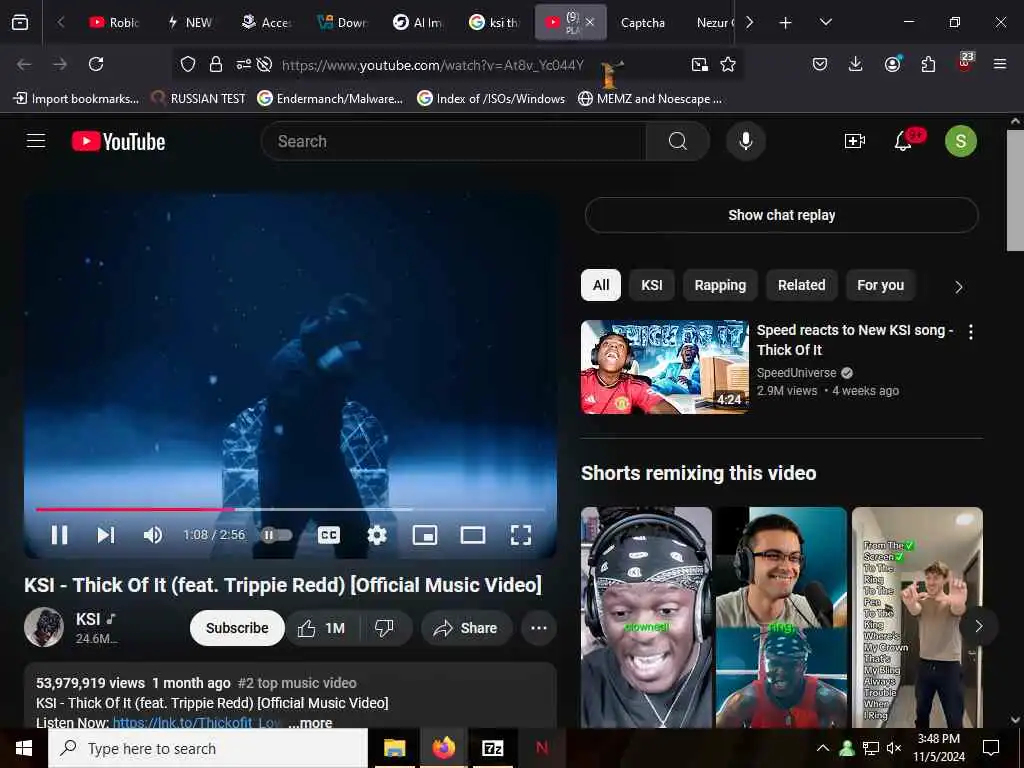Open YouTube notifications bell
Viewport: 1024px width, 768px height.
pos(903,141)
